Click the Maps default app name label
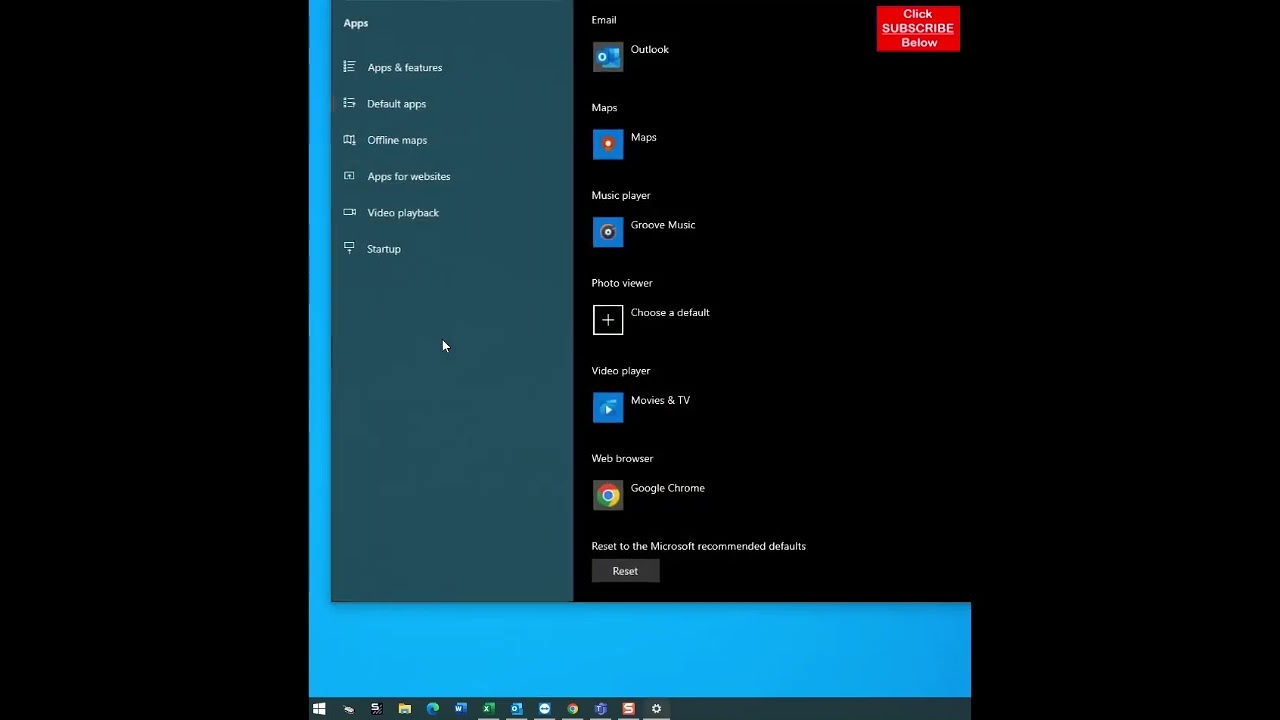This screenshot has height=720, width=1280. (643, 137)
